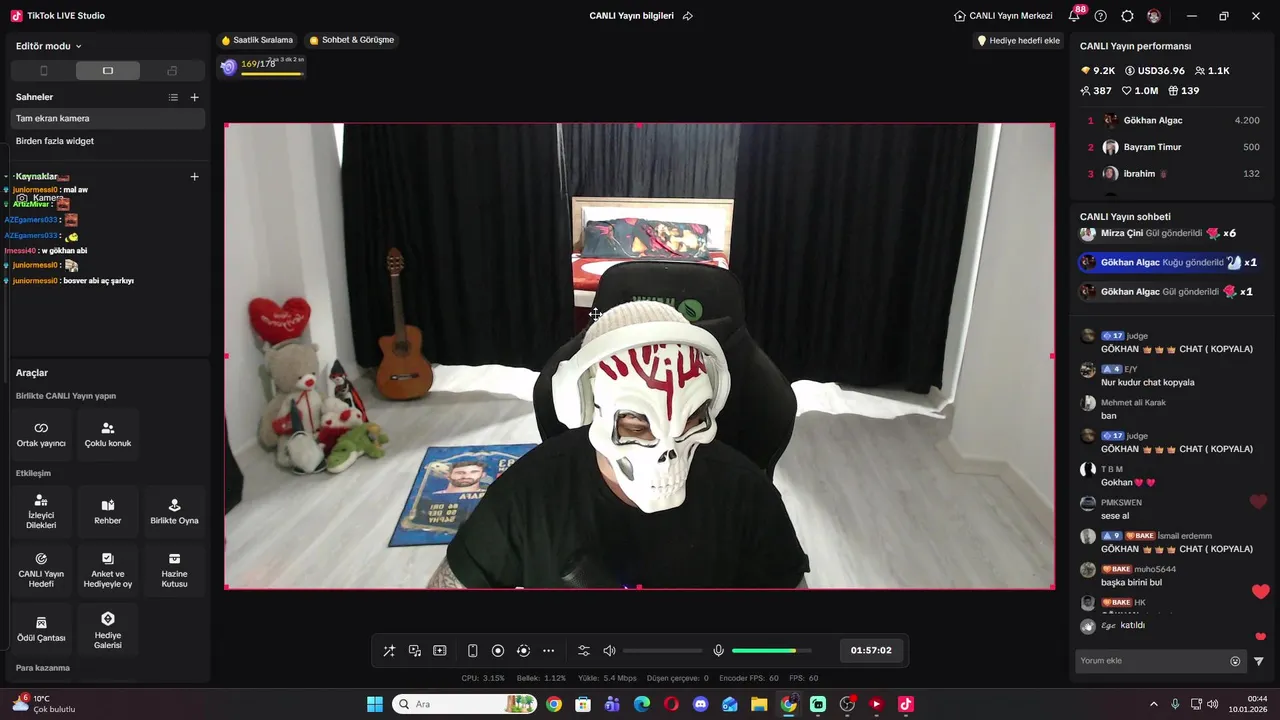1280x720 pixels.
Task: Open Ödül Çantası tool
Action: click(41, 629)
